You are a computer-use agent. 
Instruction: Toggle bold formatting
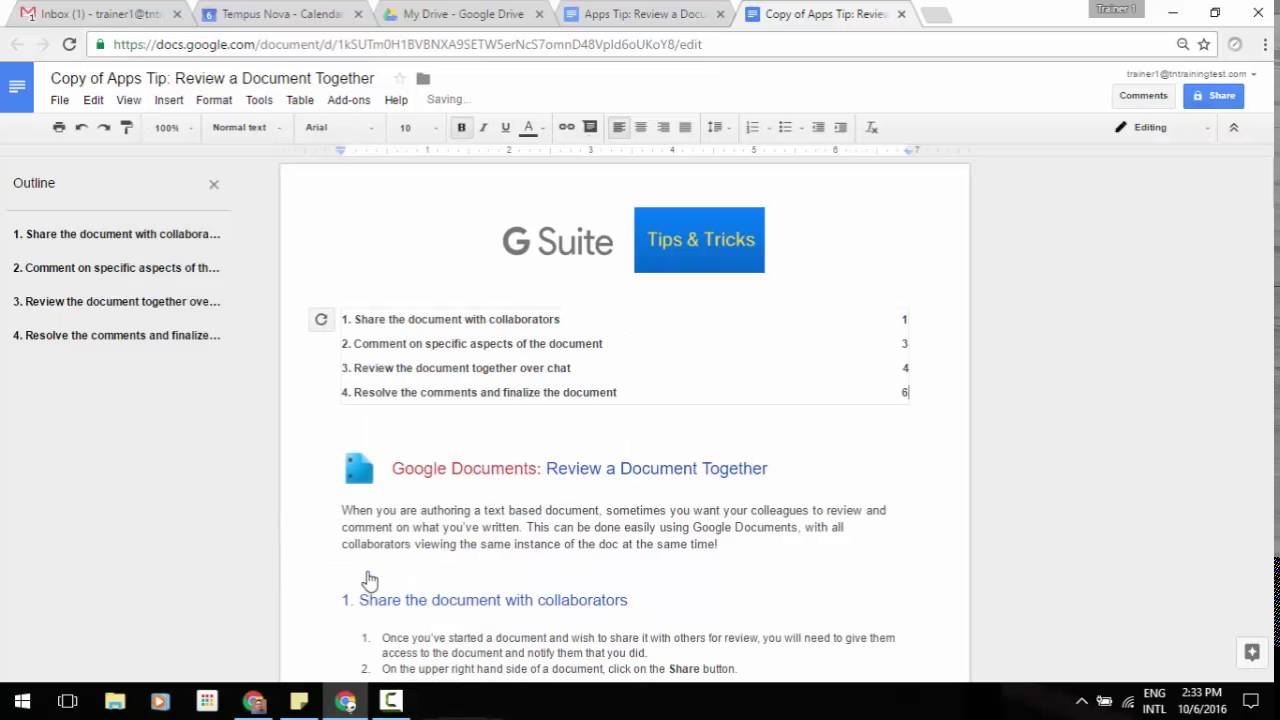click(x=461, y=127)
